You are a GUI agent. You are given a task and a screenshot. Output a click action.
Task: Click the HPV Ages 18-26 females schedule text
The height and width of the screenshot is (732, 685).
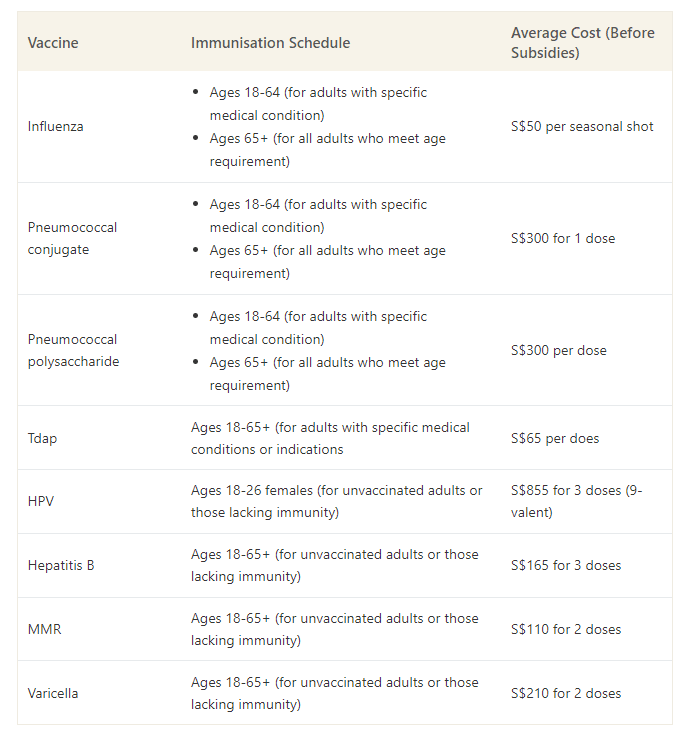point(336,502)
